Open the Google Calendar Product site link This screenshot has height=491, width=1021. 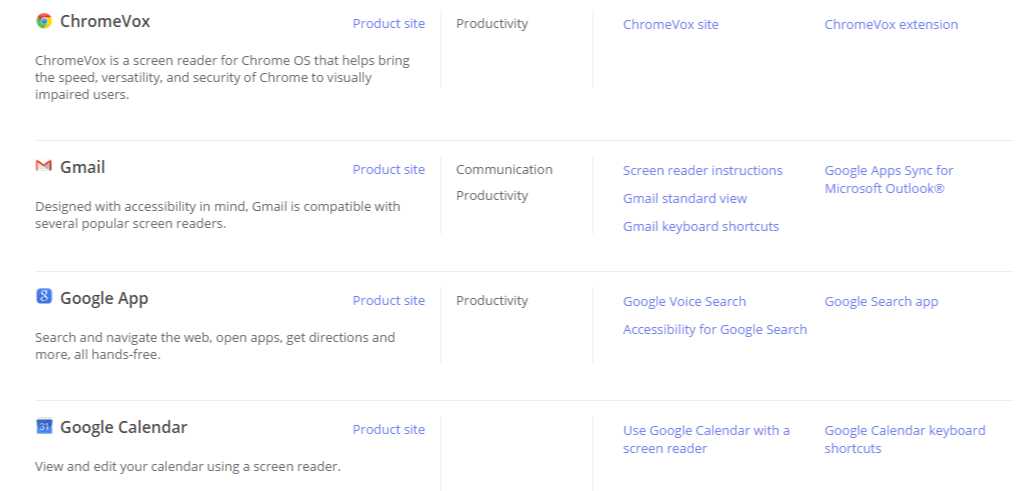click(388, 430)
